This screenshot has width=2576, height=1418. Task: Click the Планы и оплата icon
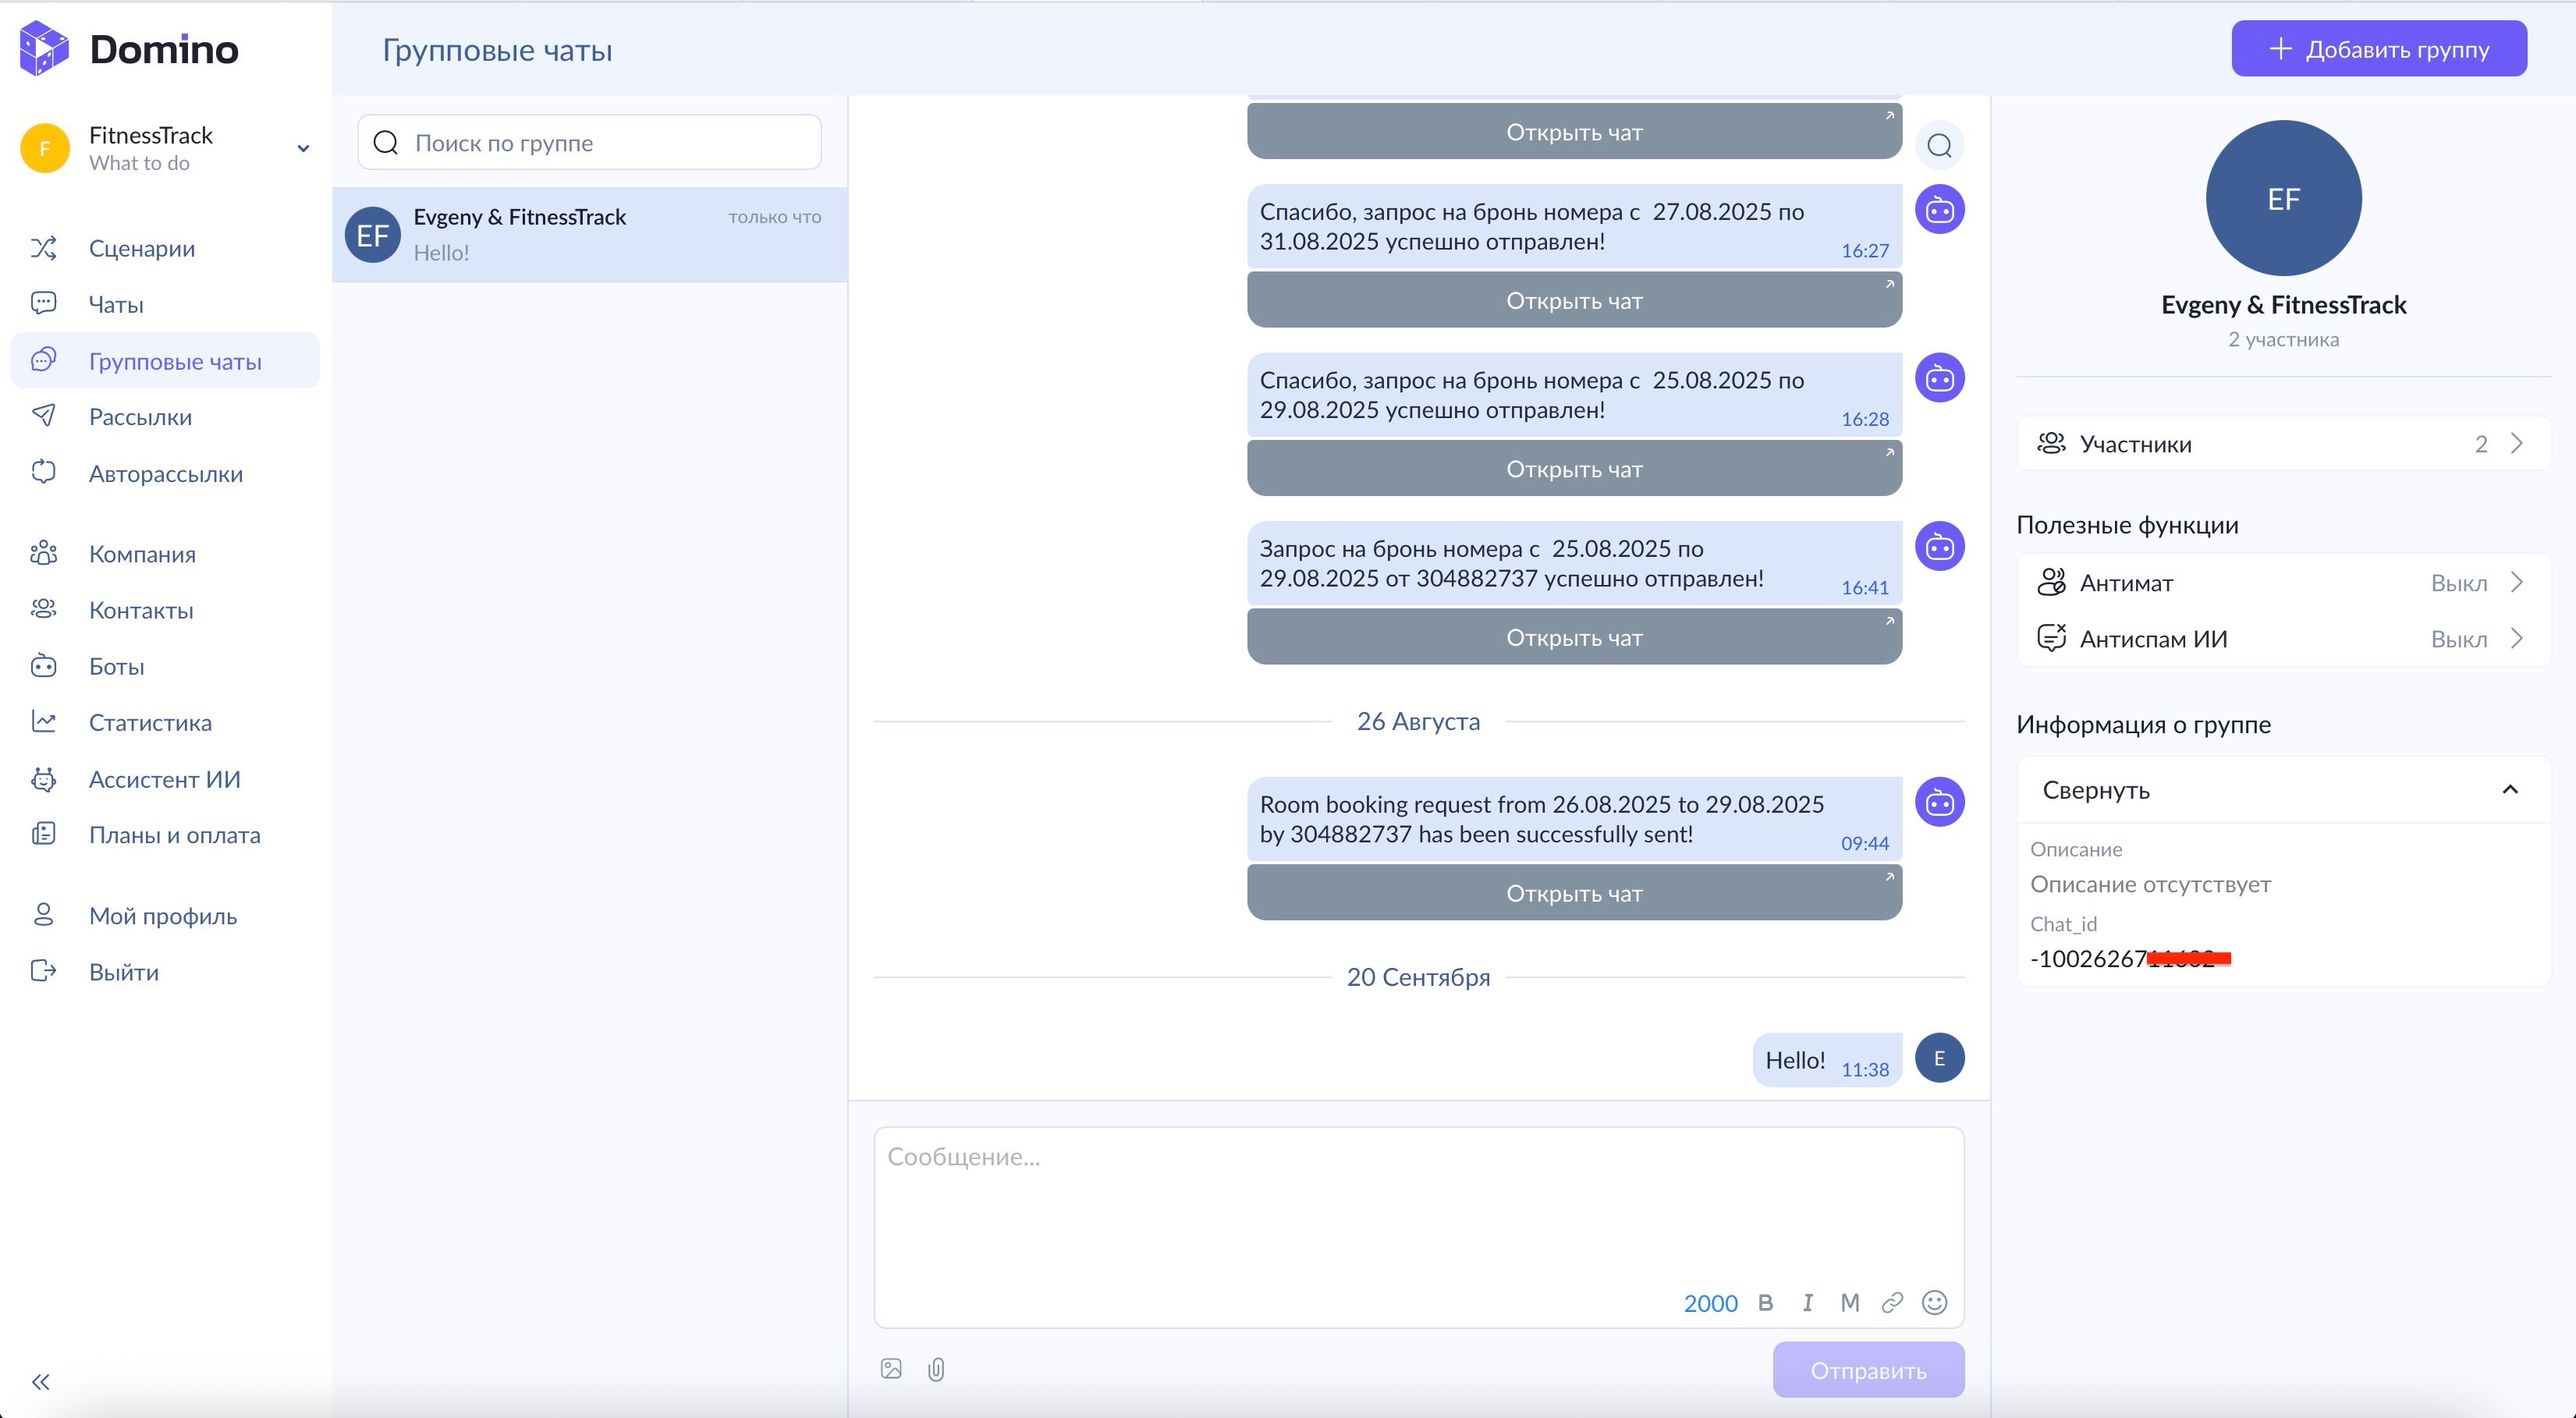pyautogui.click(x=43, y=834)
